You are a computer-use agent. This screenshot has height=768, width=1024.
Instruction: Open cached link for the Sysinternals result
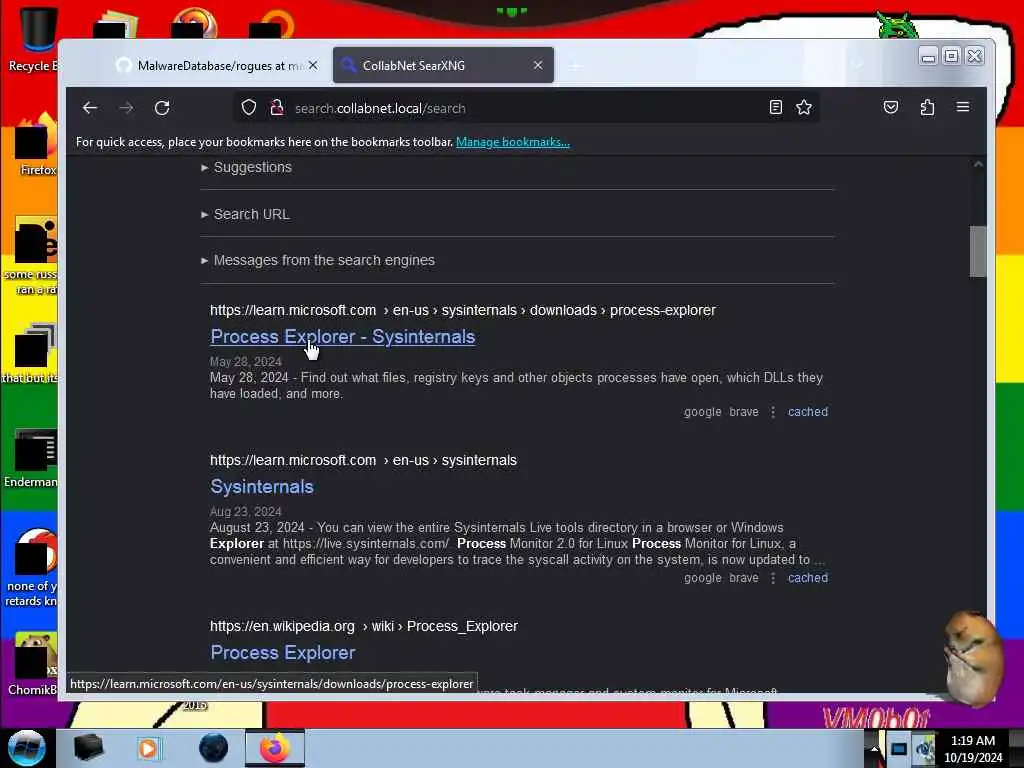[x=808, y=578]
